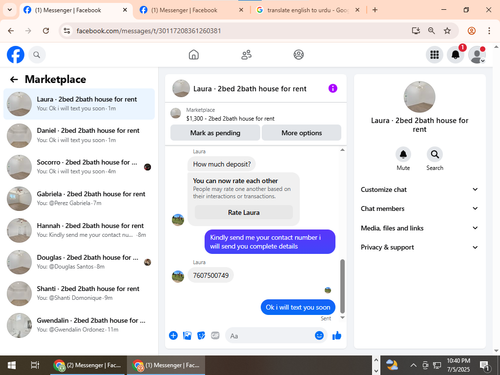
Task: Toggle the purple conversation information icon
Action: pyautogui.click(x=333, y=88)
